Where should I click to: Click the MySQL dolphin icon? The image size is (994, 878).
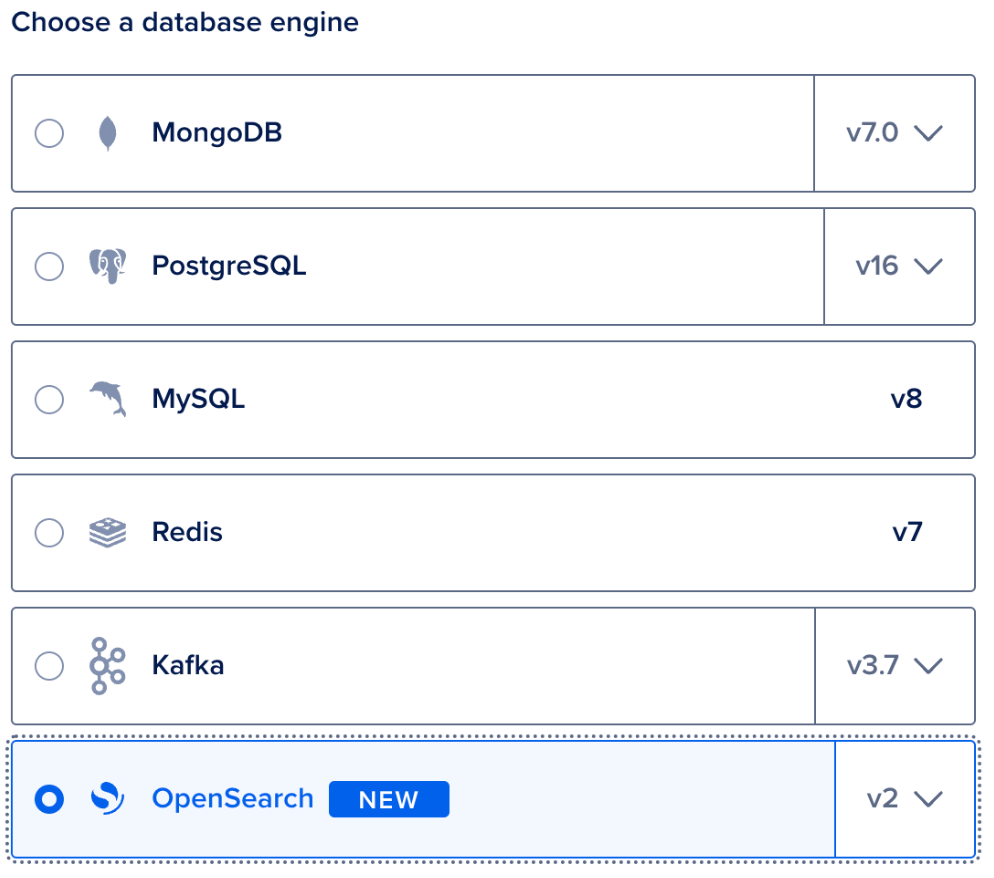click(x=108, y=399)
